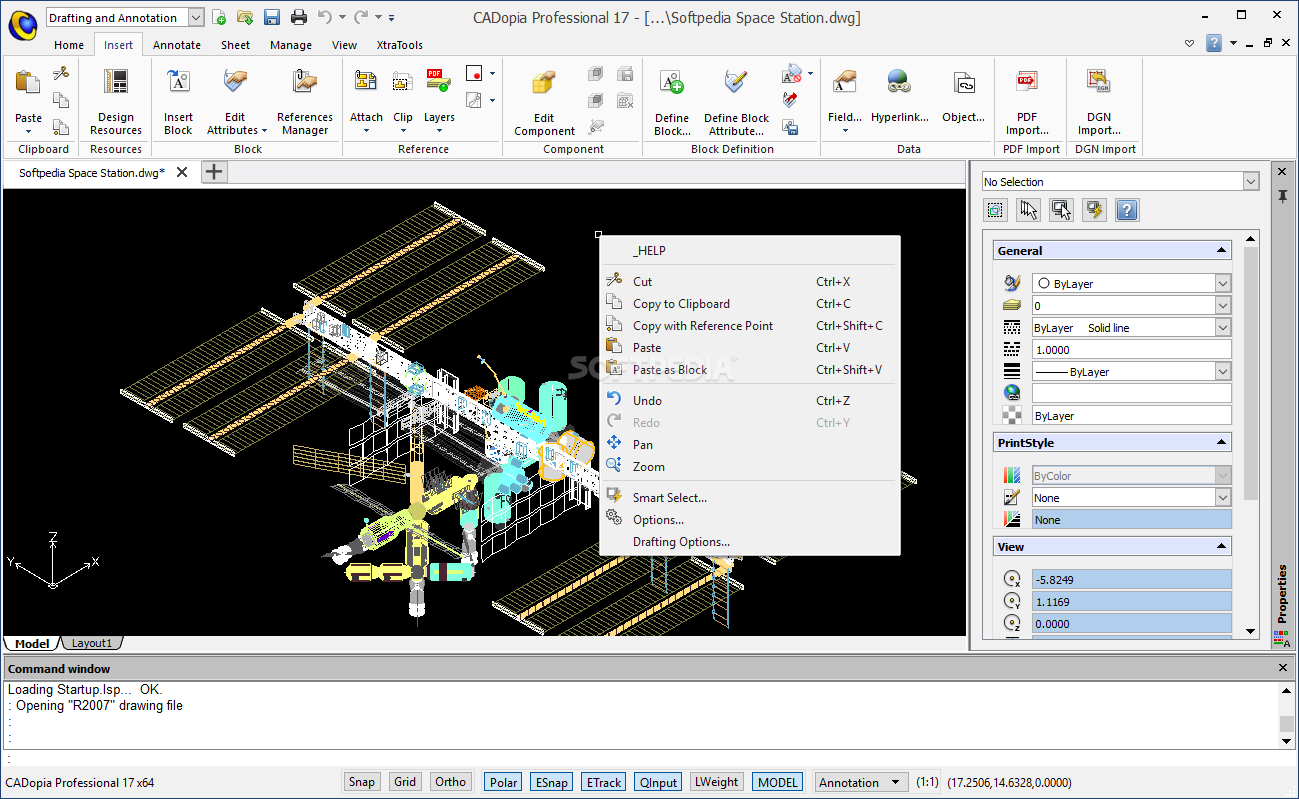Click the Open folder icon in quick access toolbar
The image size is (1299, 799).
245,17
